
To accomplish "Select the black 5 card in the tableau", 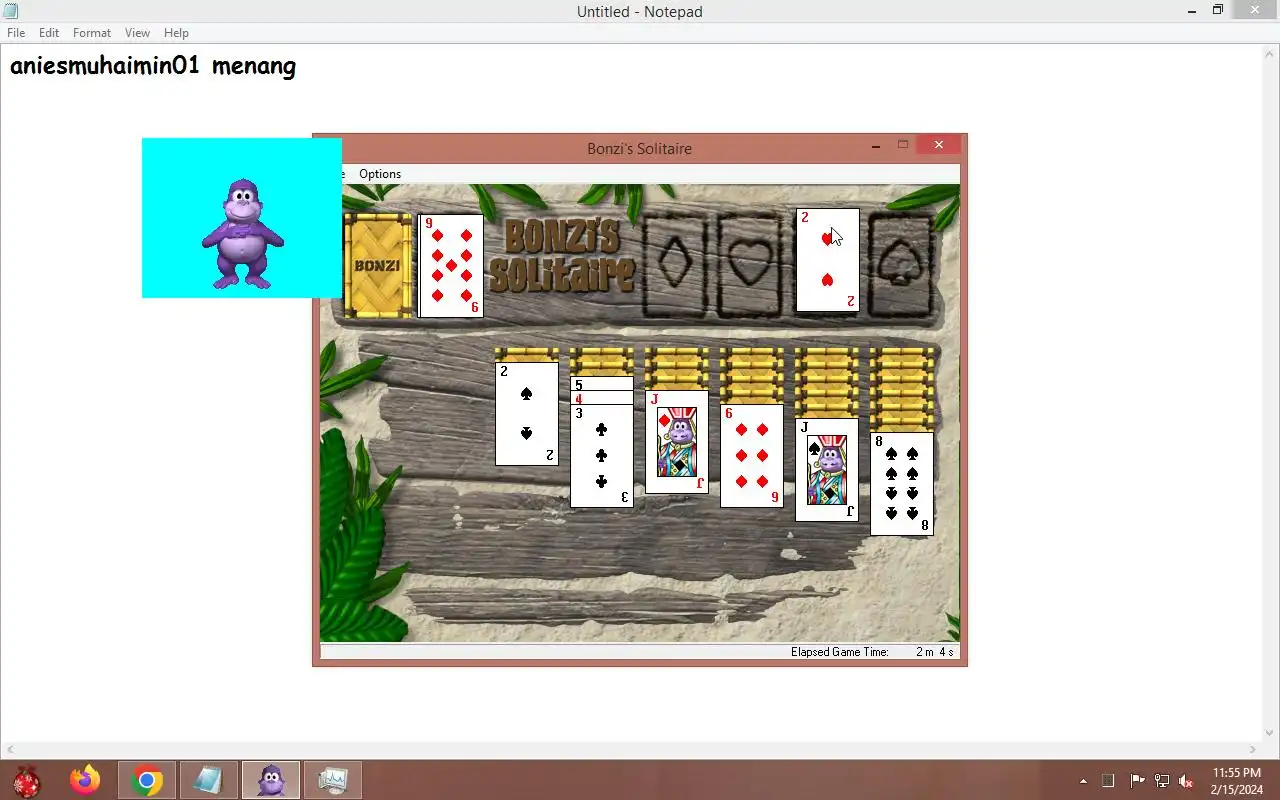I will click(601, 384).
